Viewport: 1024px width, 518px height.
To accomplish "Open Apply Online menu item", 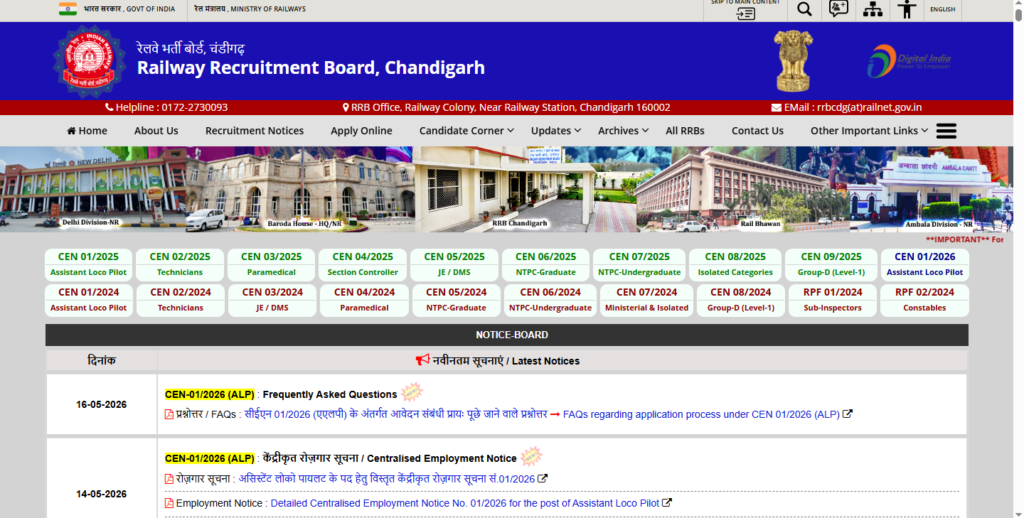I will [361, 131].
